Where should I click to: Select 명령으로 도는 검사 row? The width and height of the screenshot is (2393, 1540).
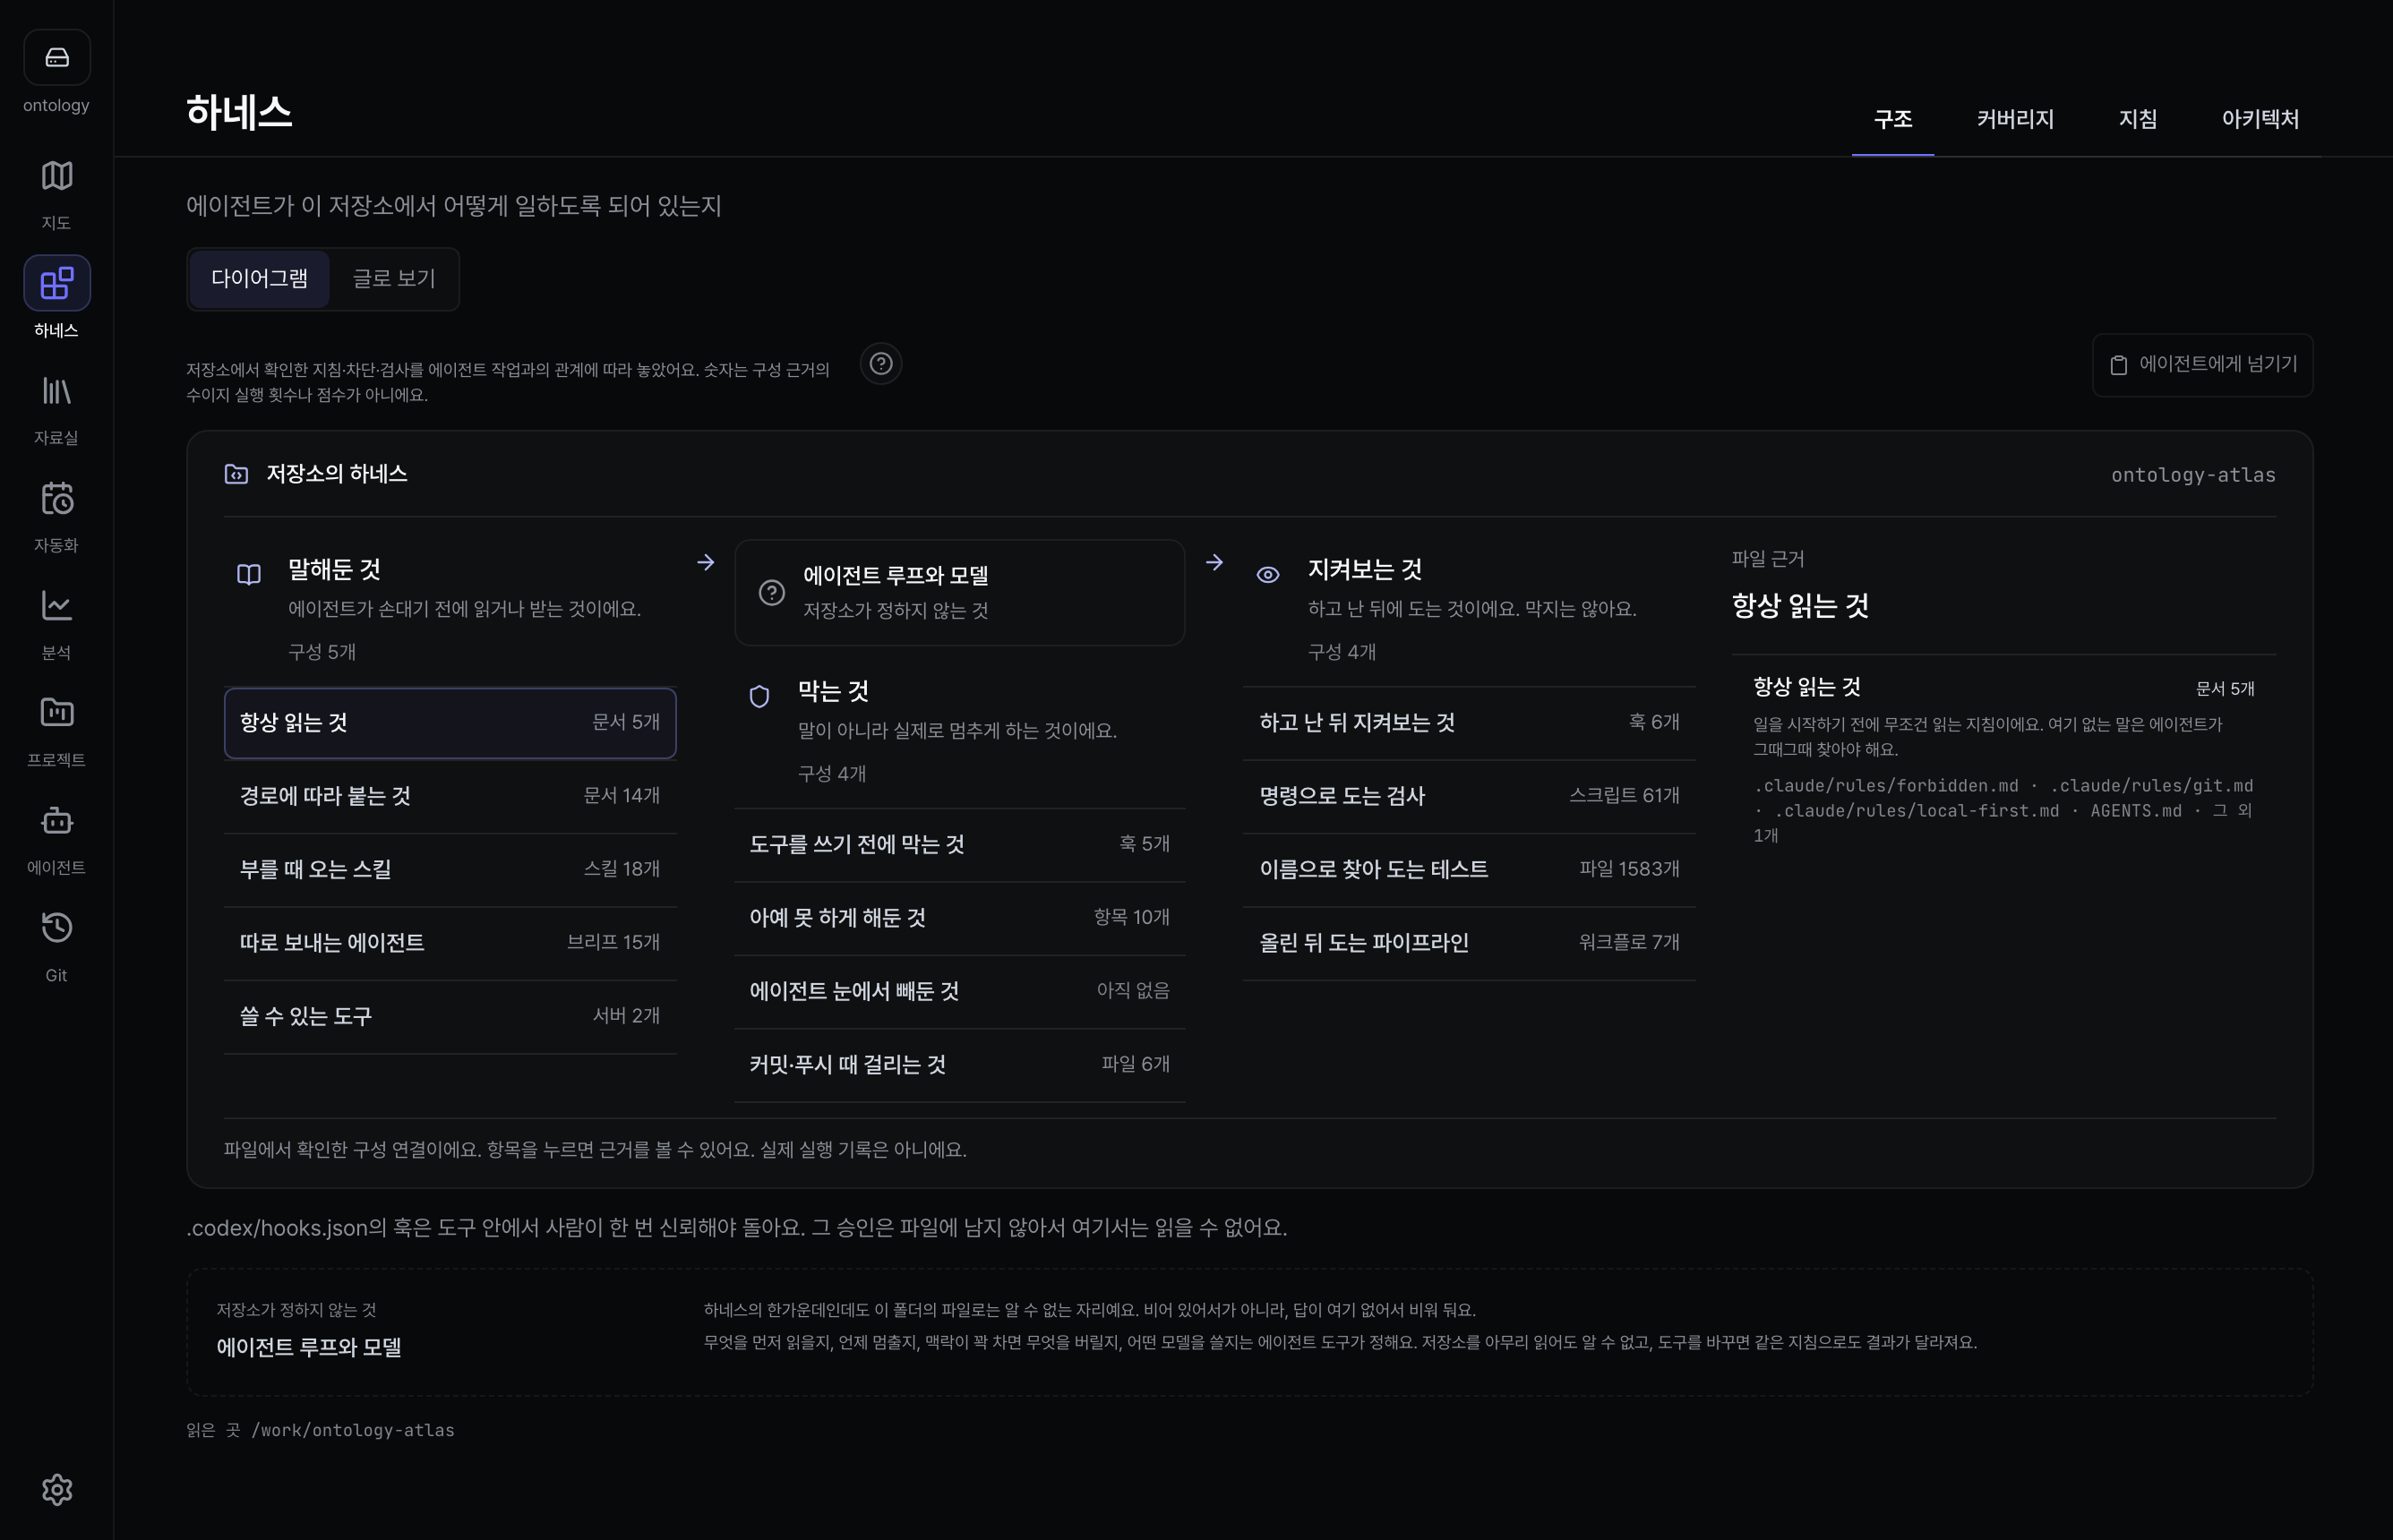(x=1469, y=796)
